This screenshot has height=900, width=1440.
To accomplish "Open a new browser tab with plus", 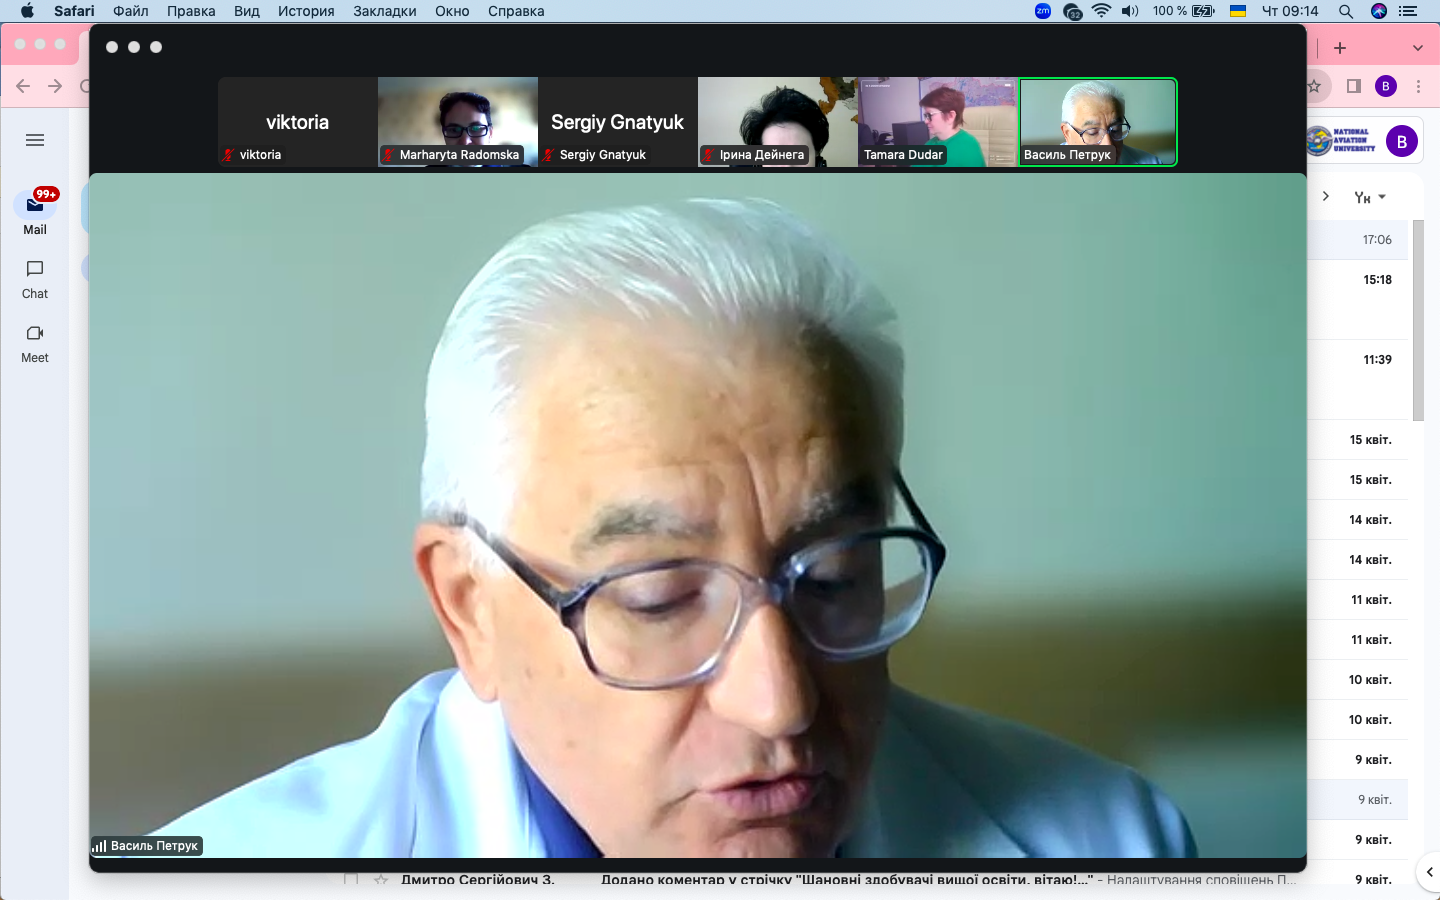I will (x=1340, y=48).
